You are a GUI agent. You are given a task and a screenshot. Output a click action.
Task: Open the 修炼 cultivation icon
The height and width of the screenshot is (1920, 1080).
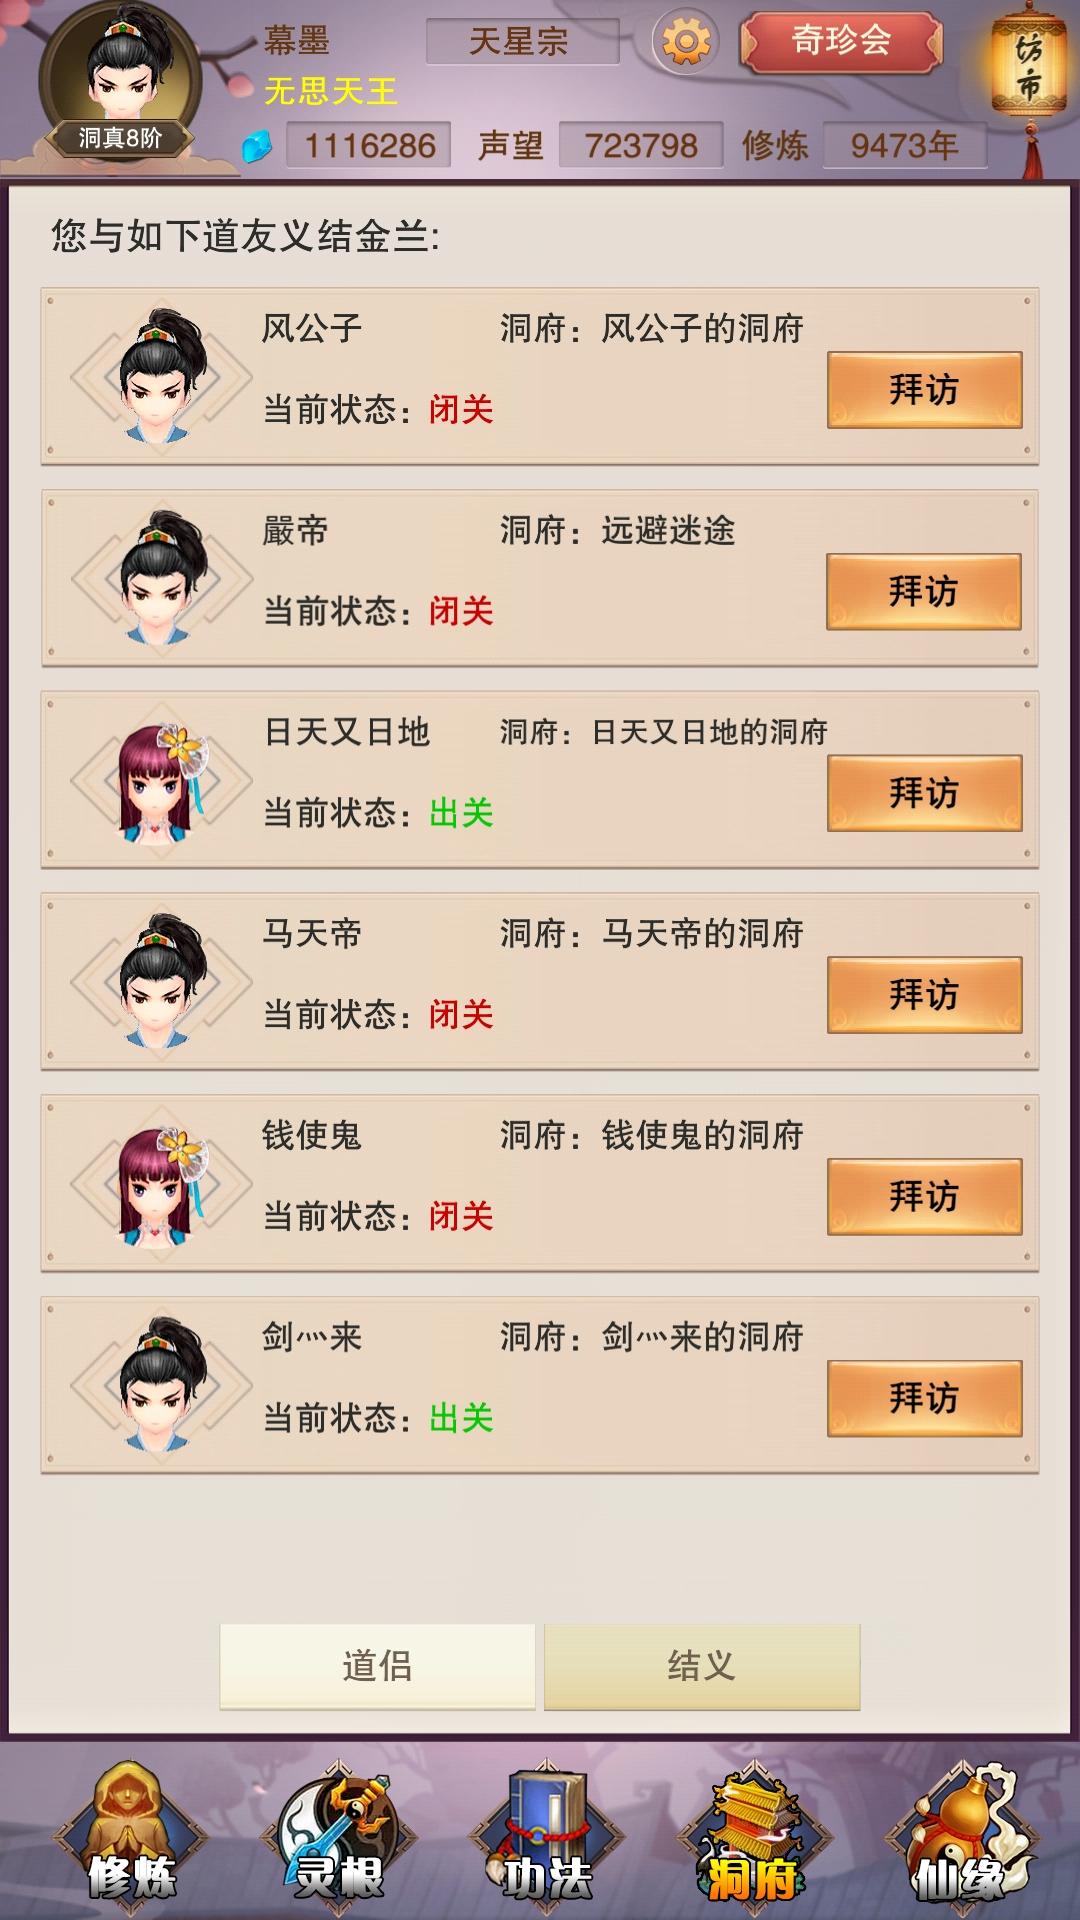point(131,1835)
